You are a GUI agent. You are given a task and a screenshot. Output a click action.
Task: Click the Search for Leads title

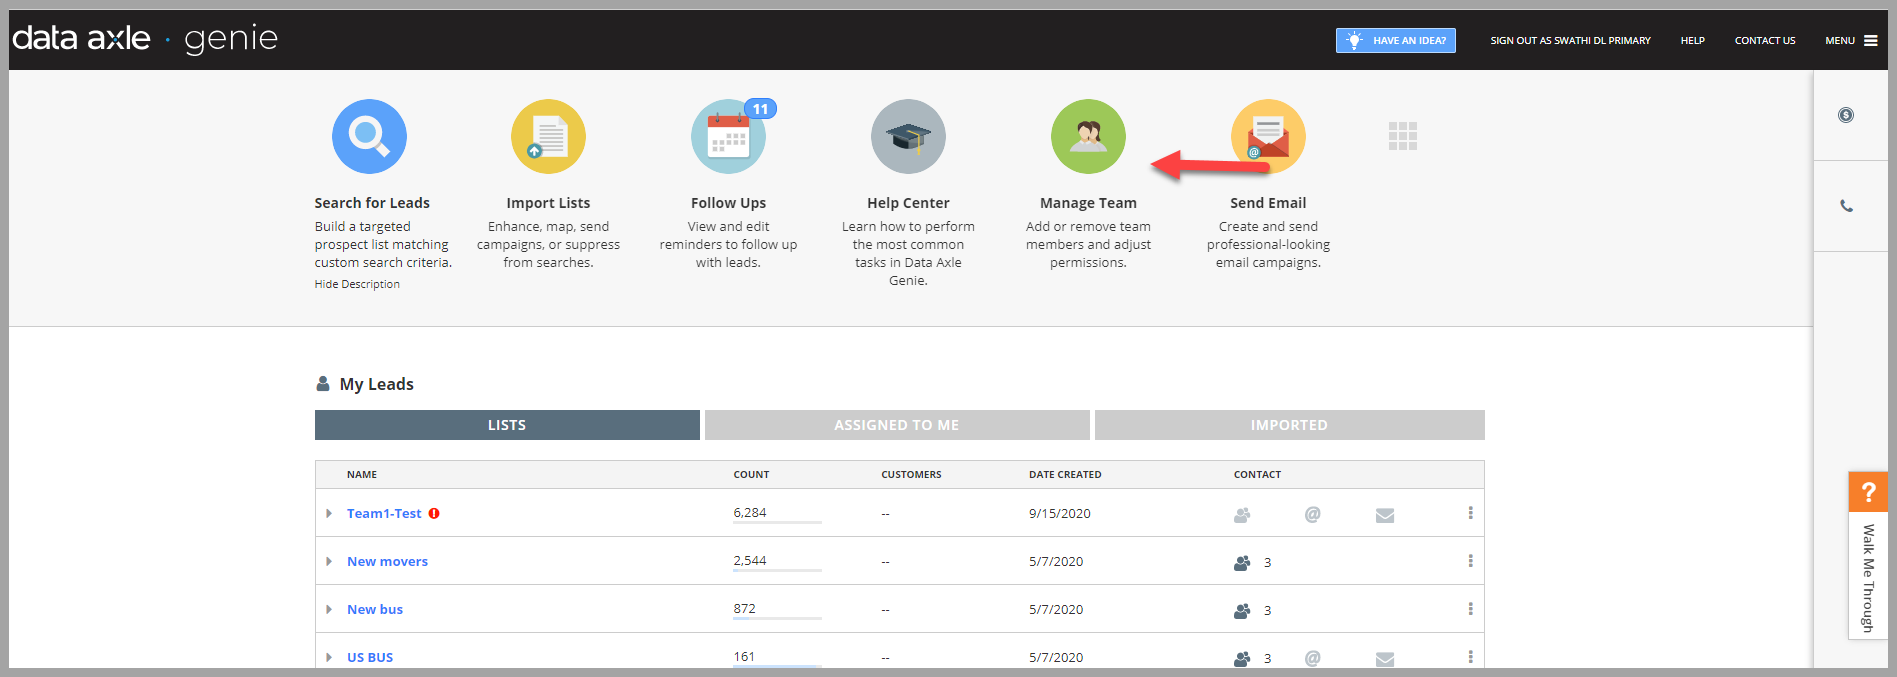(x=372, y=203)
